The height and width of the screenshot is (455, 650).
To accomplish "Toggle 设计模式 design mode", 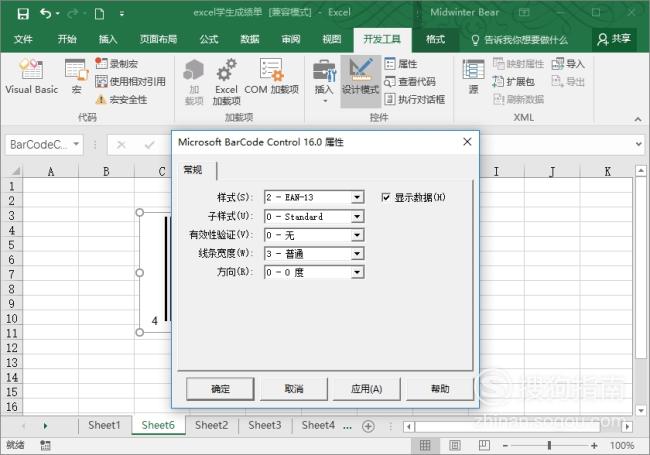I will click(360, 82).
